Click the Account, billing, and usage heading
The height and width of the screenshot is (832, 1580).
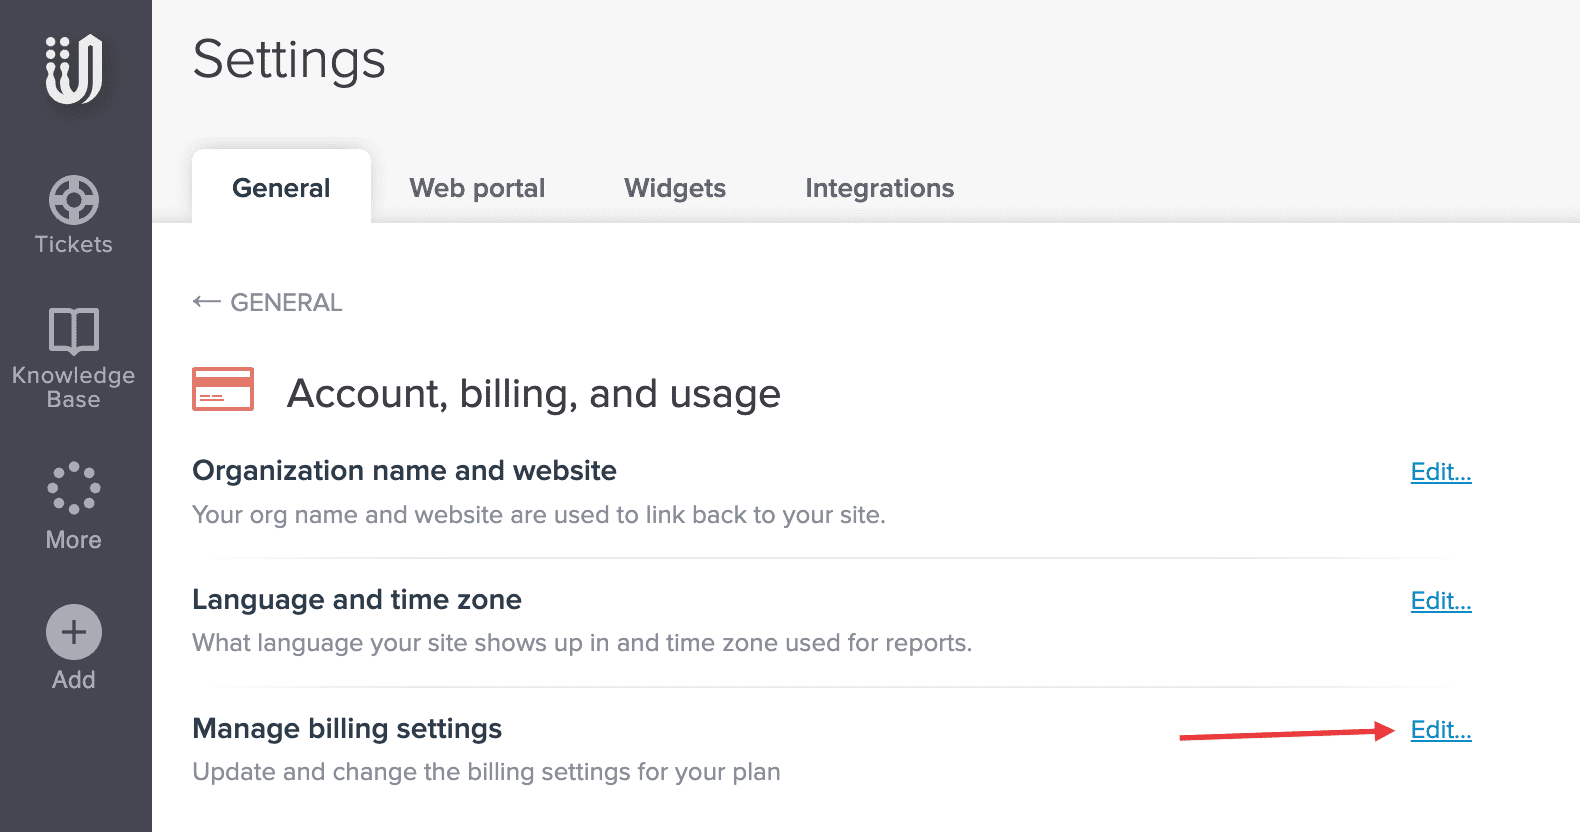[x=533, y=394]
